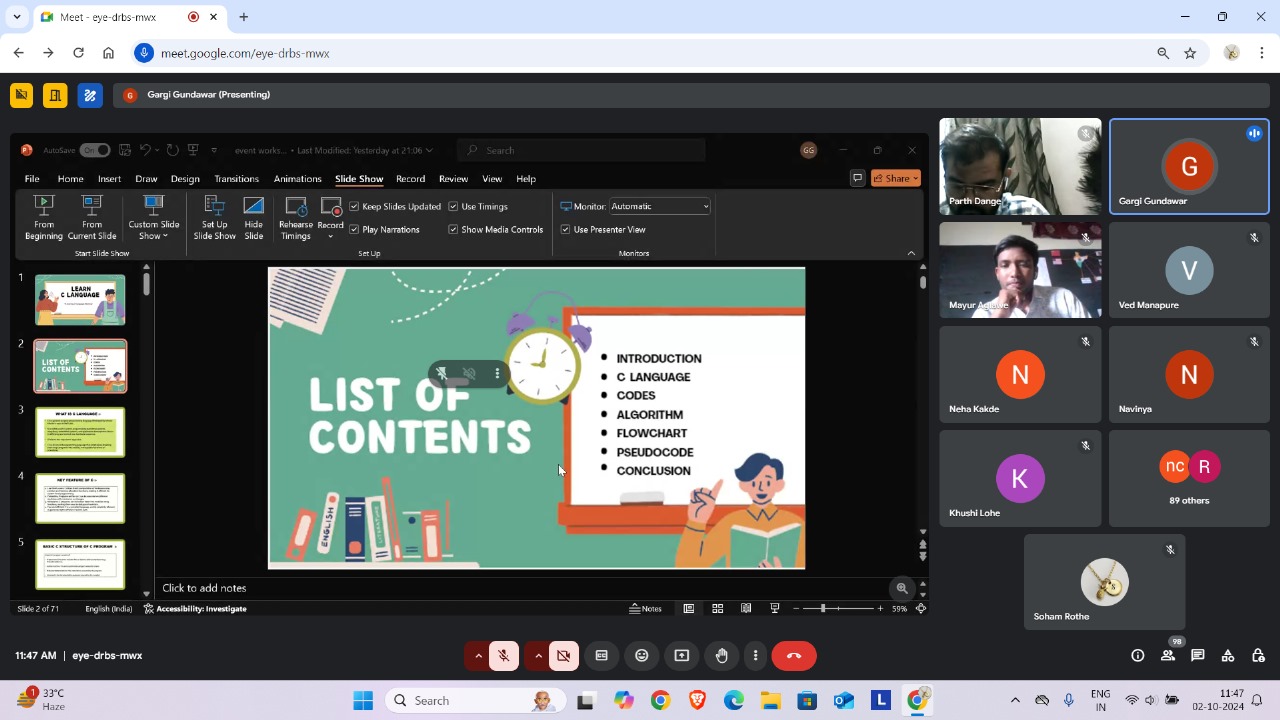The image size is (1280, 720).
Task: Open the emoji reactions button
Action: (642, 656)
